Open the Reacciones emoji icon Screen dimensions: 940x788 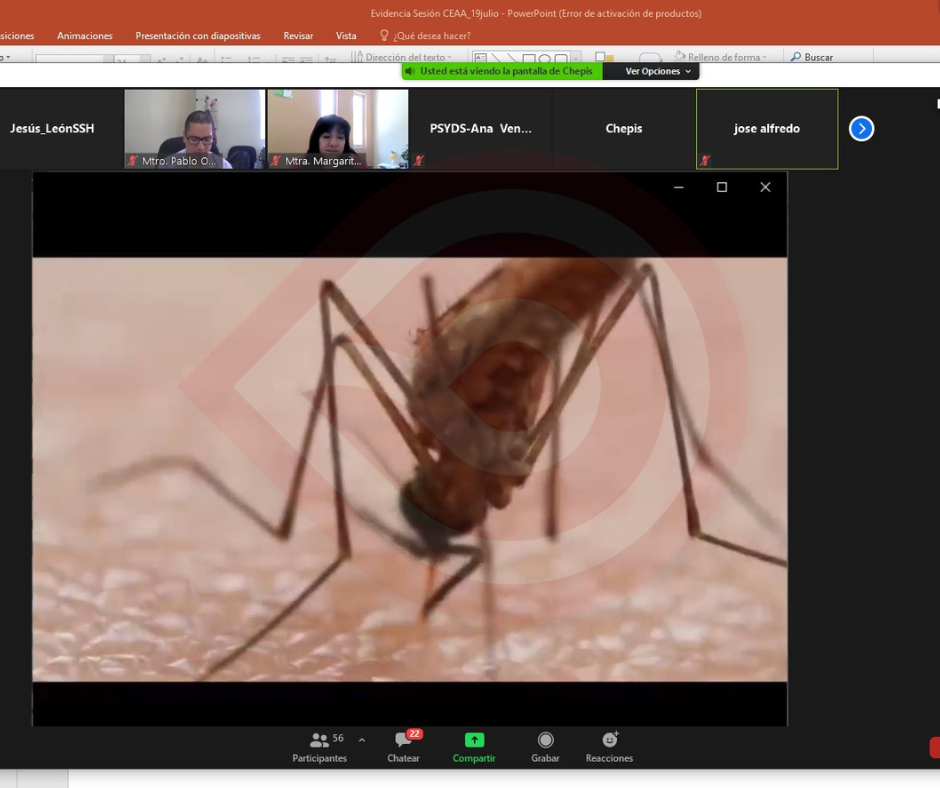pyautogui.click(x=609, y=741)
